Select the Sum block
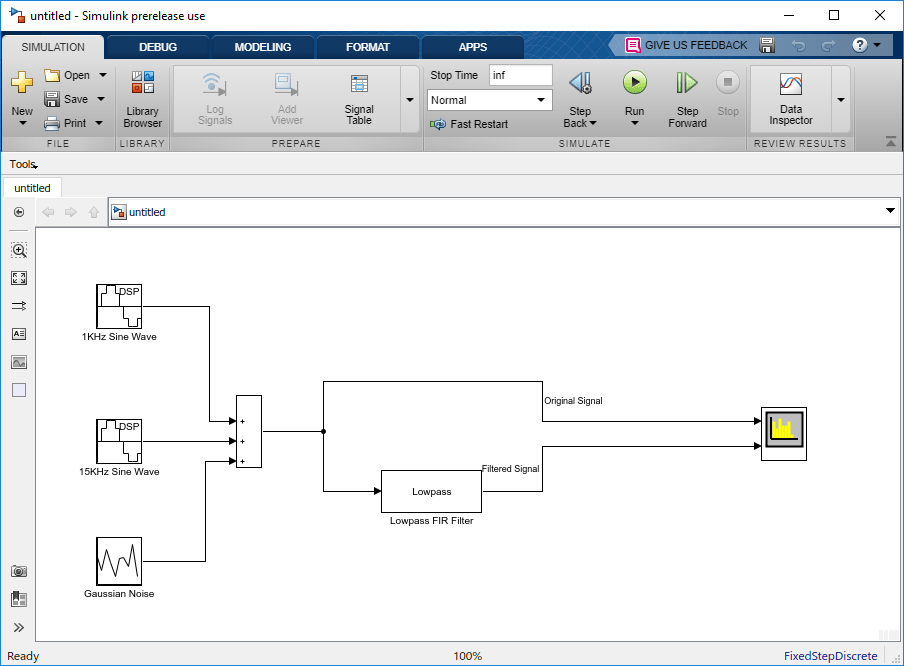904x666 pixels. (x=249, y=431)
